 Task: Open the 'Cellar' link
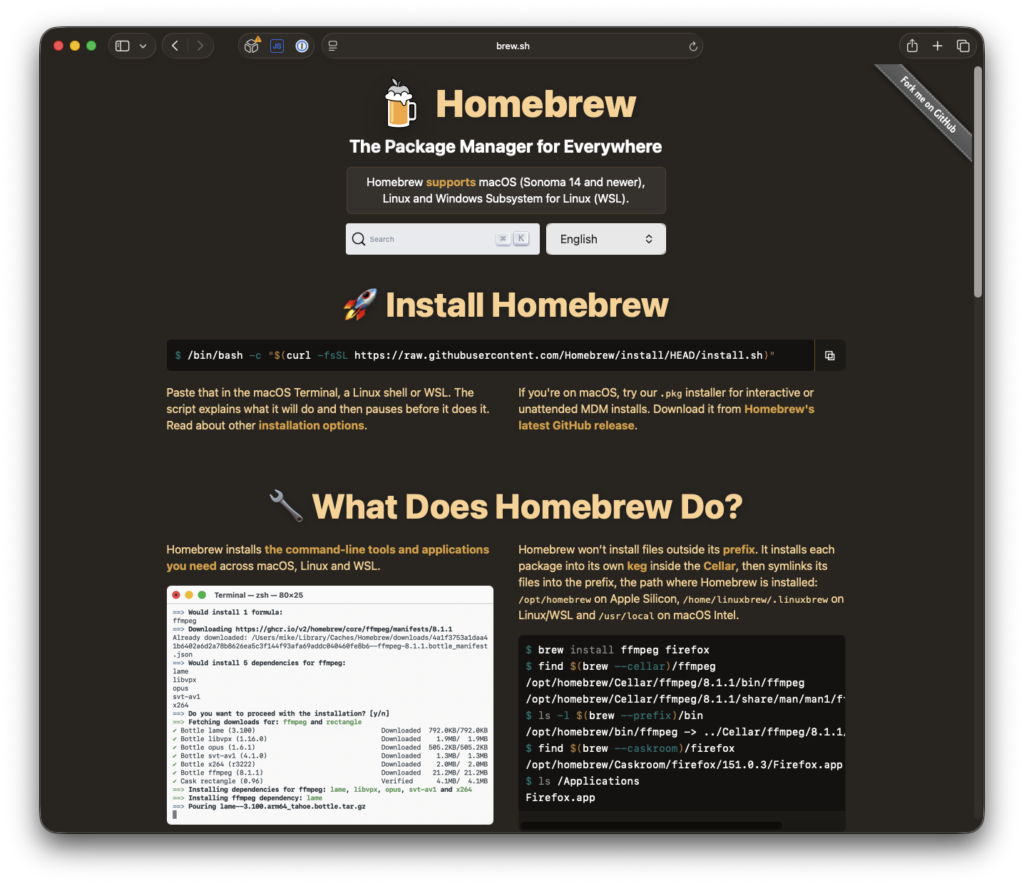[x=719, y=566]
